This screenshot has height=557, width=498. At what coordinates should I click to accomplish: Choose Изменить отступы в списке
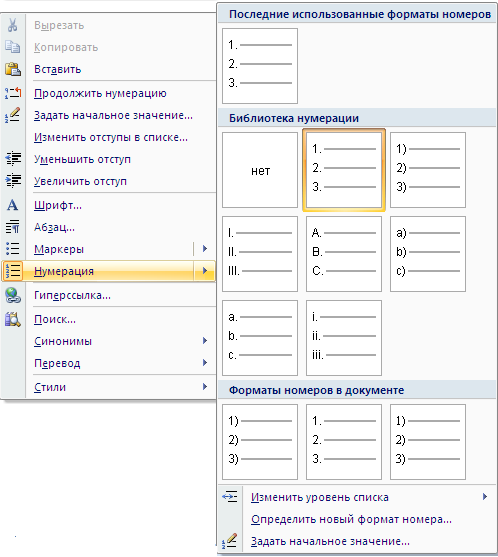(111, 137)
